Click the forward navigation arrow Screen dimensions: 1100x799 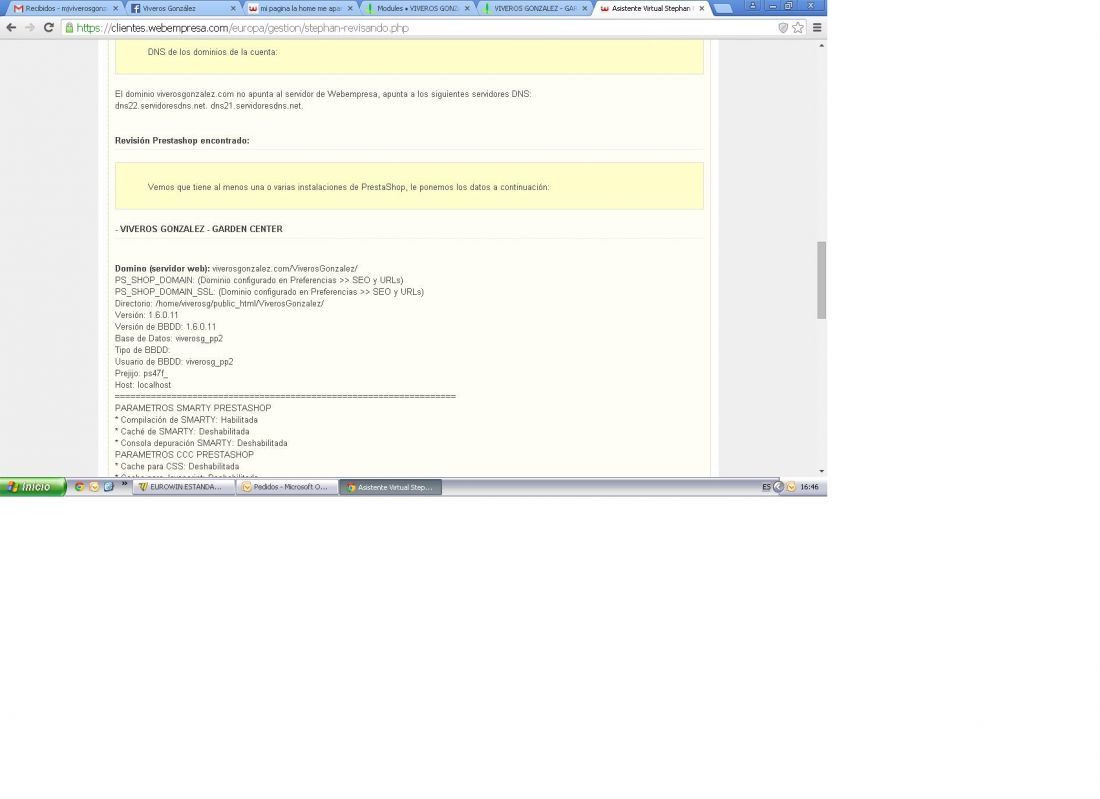pyautogui.click(x=29, y=27)
